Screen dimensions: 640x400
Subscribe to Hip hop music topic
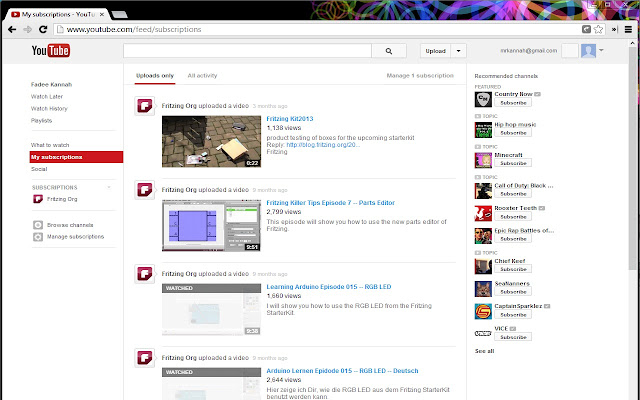tap(513, 133)
